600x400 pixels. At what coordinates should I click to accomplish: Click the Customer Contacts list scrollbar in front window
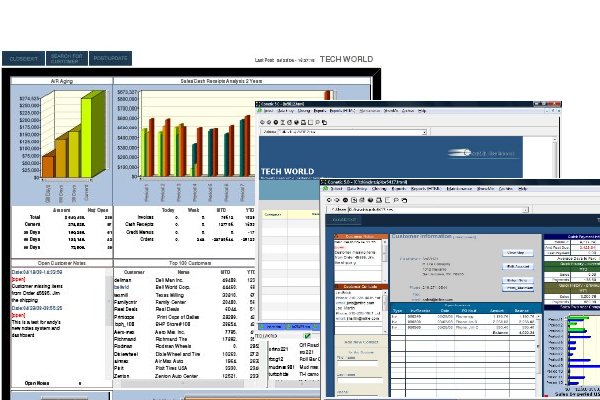point(385,311)
